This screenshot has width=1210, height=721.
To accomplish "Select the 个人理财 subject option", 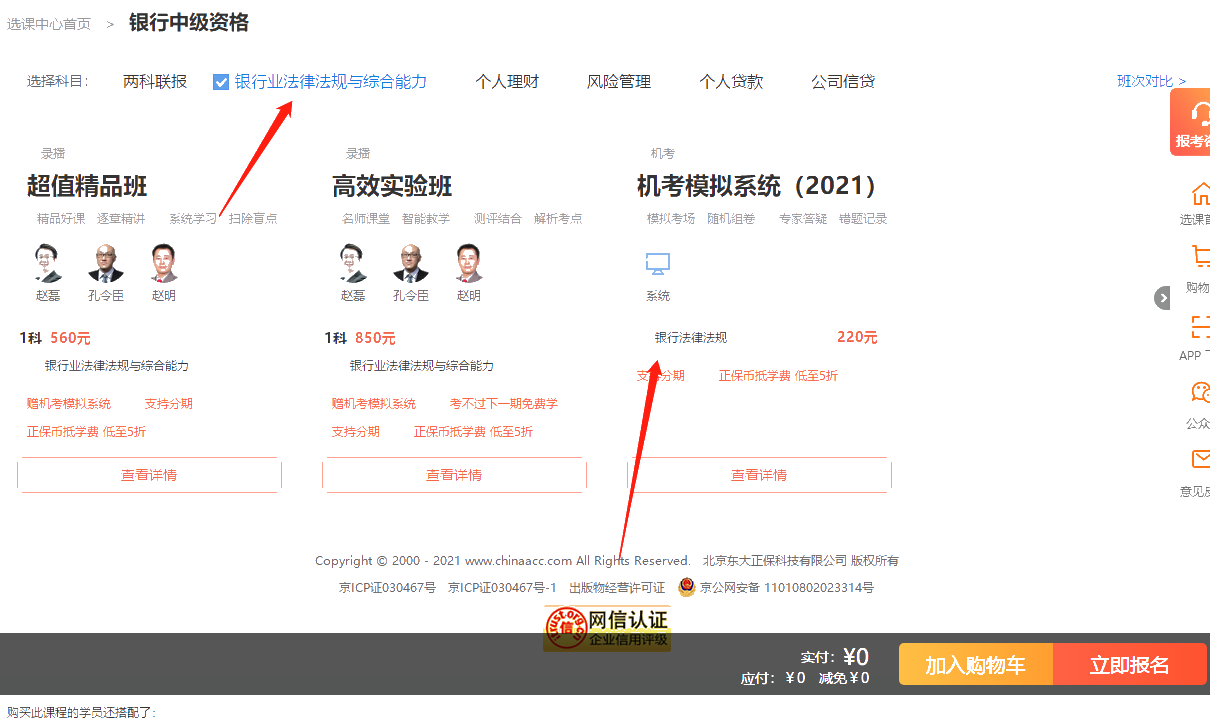I will tap(507, 81).
